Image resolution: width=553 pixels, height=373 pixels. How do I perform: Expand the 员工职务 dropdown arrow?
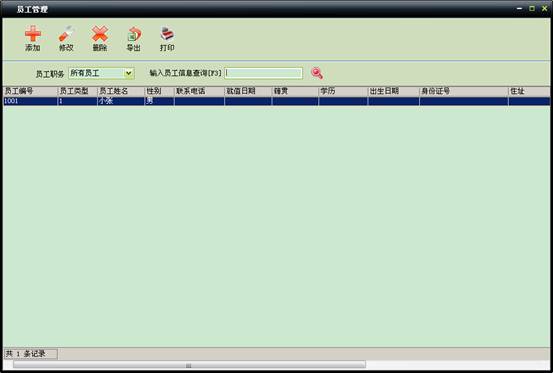pyautogui.click(x=129, y=73)
